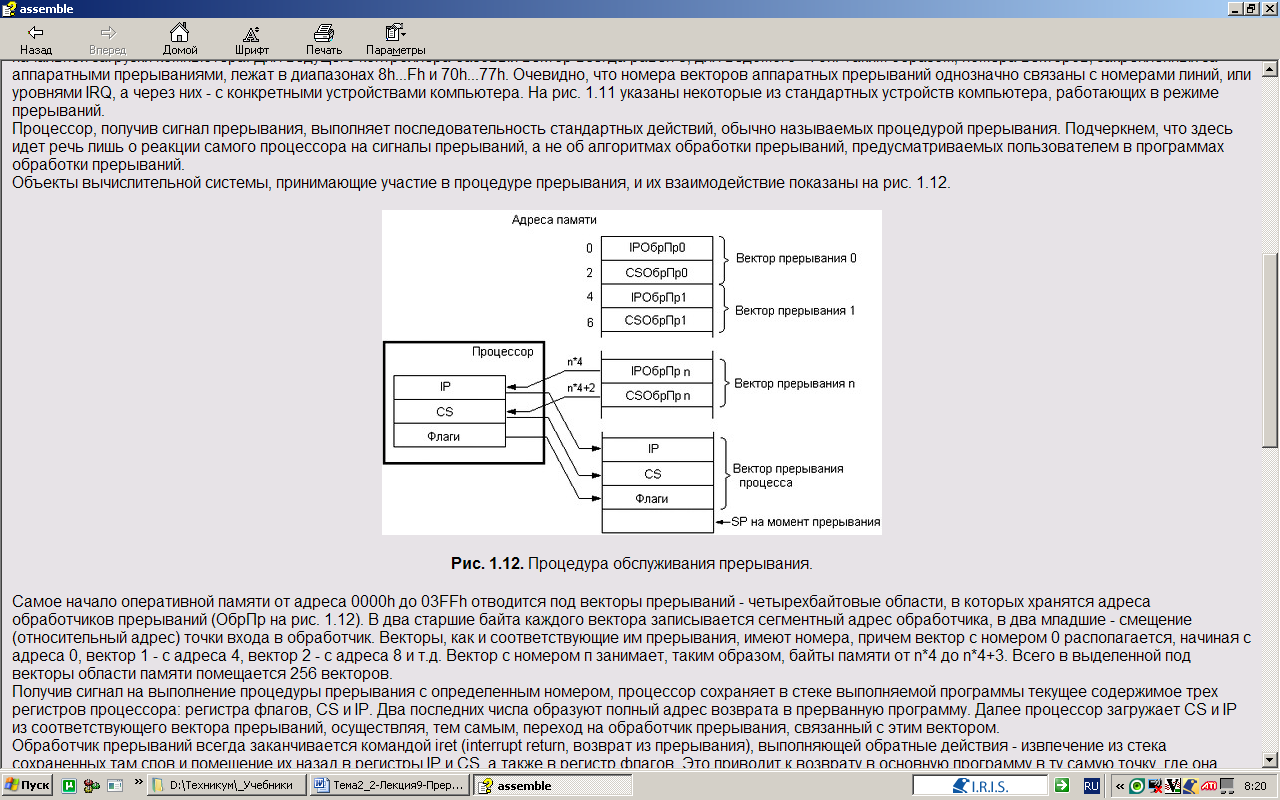Viewport: 1280px width, 800px height.
Task: Switch to D:\Техникум\_Учебники folder window
Action: click(x=228, y=786)
